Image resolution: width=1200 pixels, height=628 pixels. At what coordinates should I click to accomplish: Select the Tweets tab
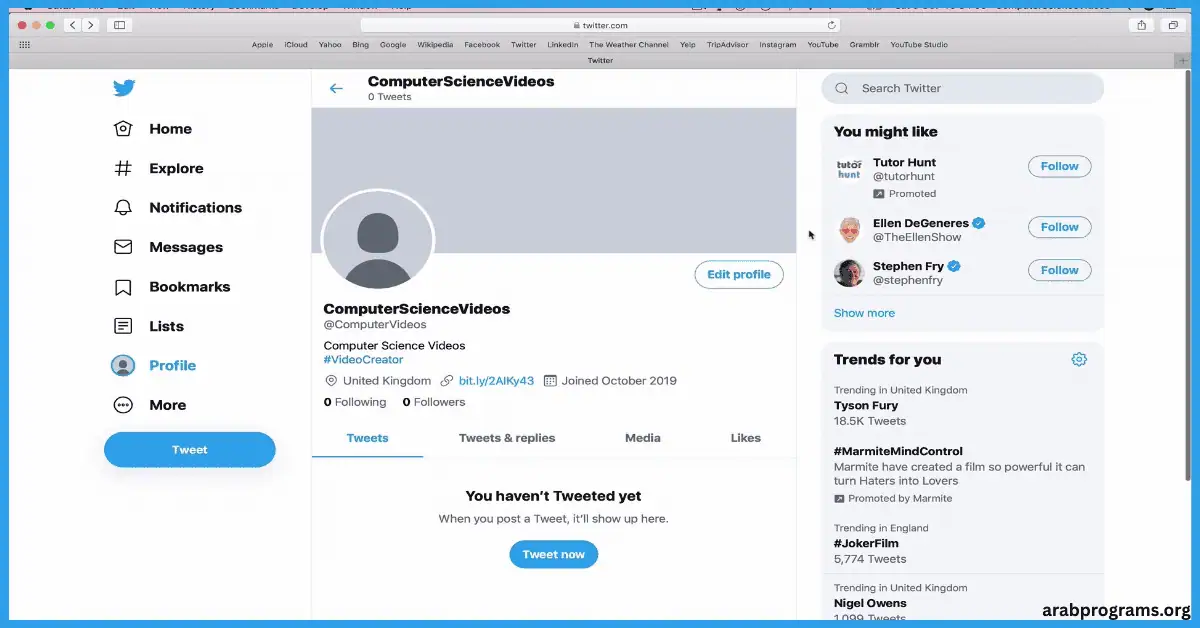tap(367, 438)
